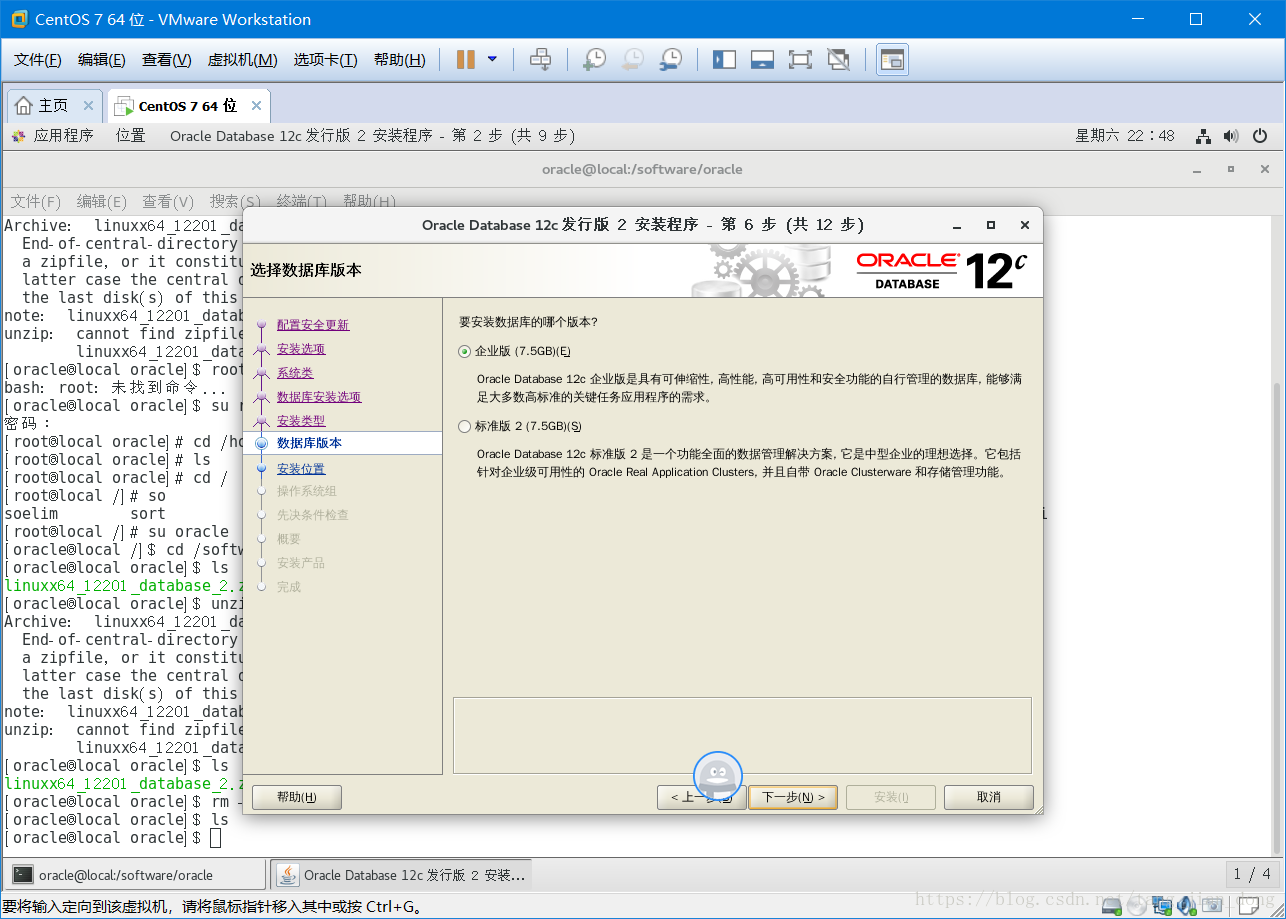Screen dimensions: 1286x919
Task: Click the clock 星期六 22:48
Action: click(x=1125, y=136)
